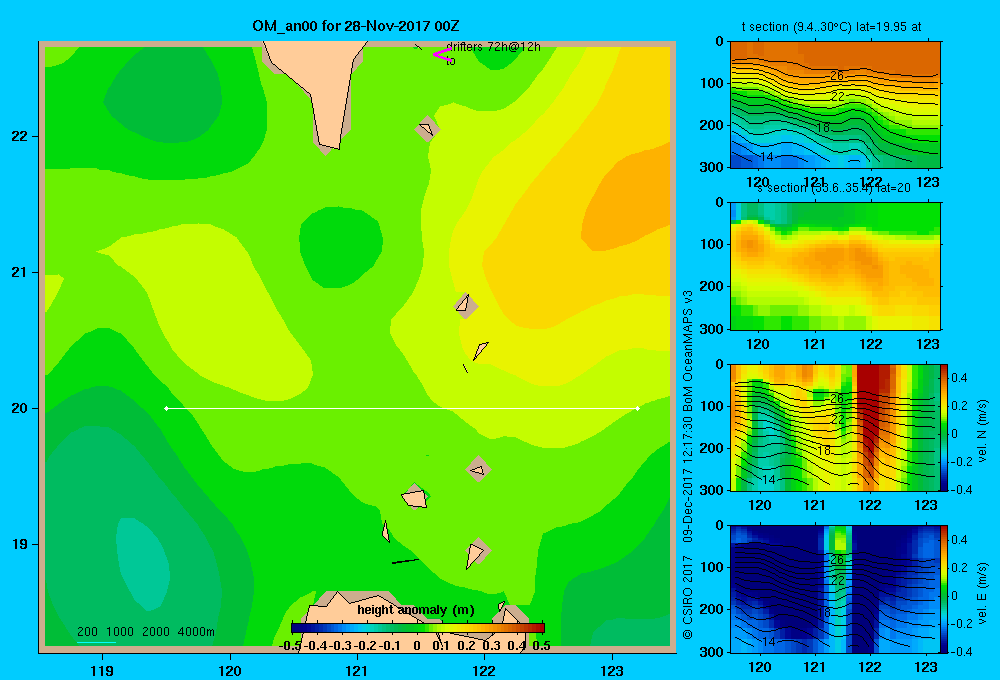This screenshot has width=1000, height=680.
Task: Click depth label 300 on temperature section
Action: click(x=712, y=167)
